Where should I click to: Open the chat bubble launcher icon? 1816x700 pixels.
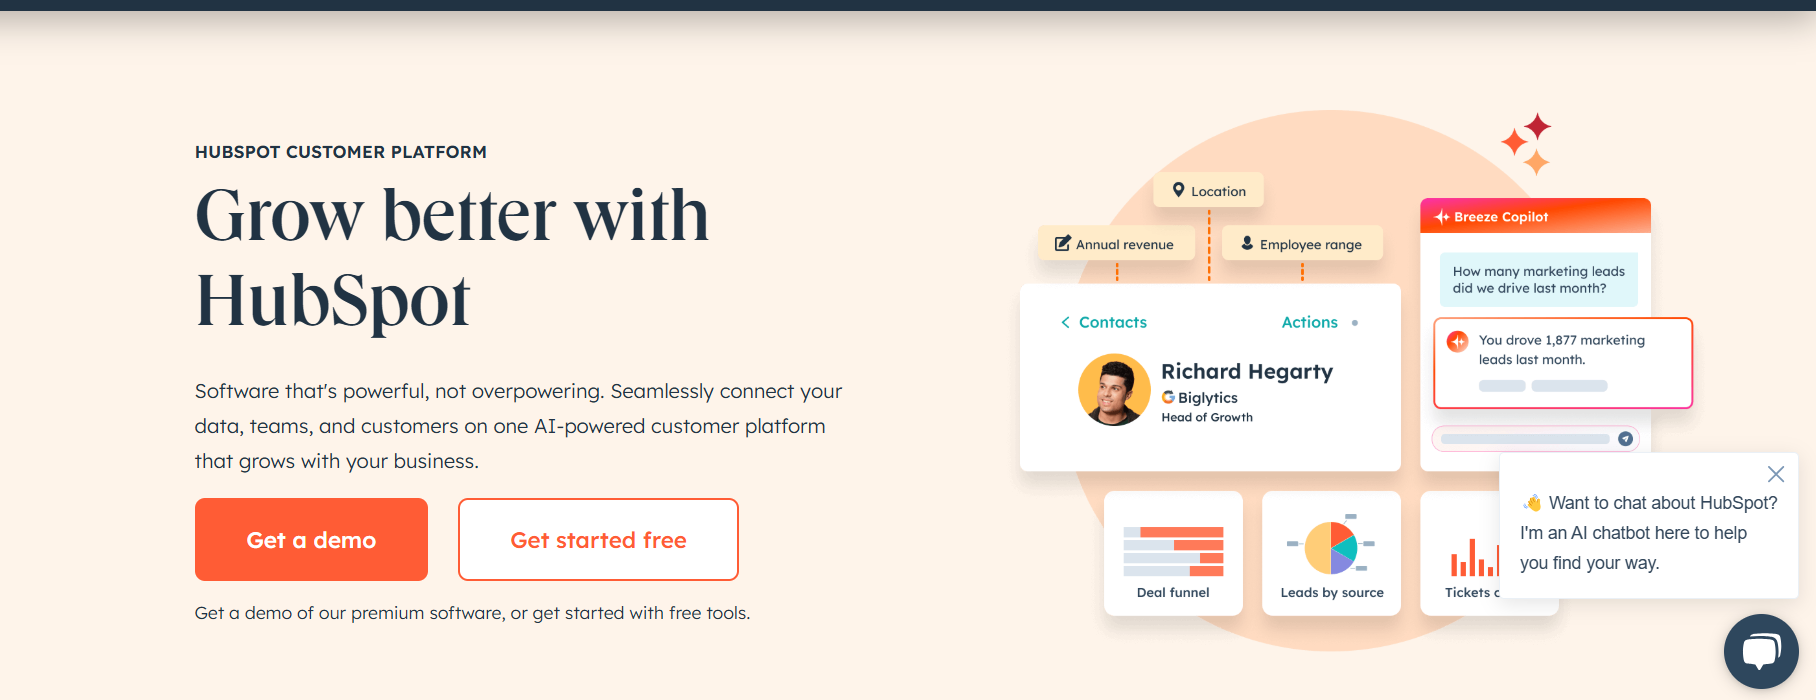click(x=1761, y=651)
